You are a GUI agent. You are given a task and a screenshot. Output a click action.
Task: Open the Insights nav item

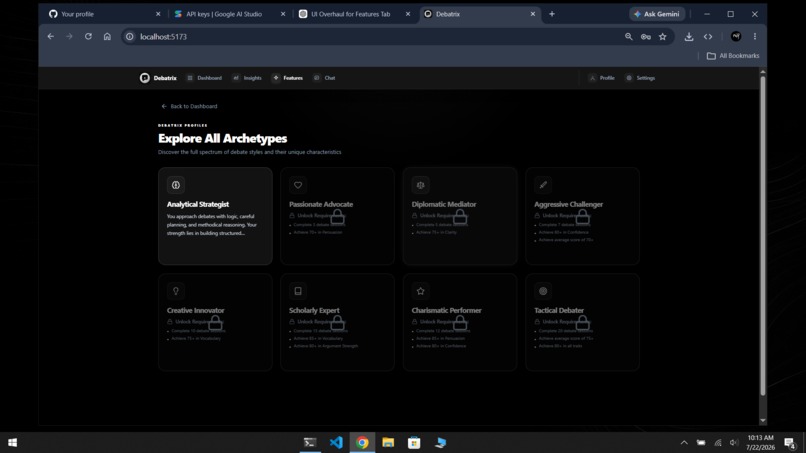pos(247,78)
